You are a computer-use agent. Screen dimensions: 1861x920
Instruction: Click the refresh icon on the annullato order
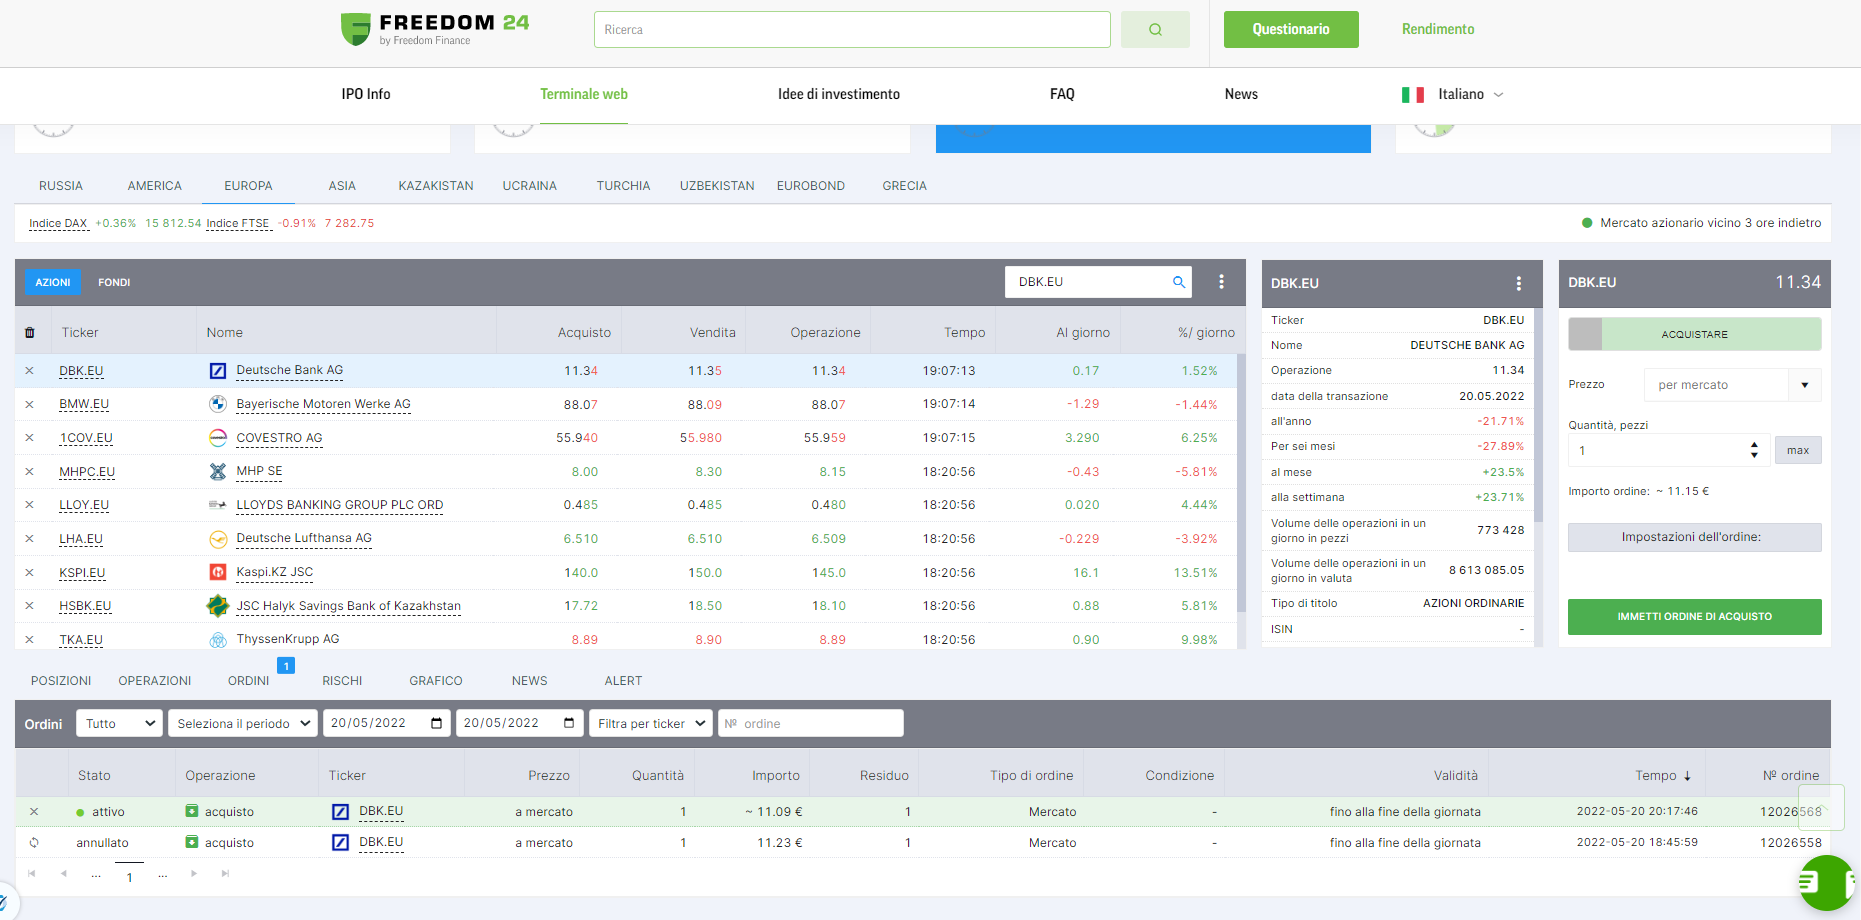pos(34,843)
